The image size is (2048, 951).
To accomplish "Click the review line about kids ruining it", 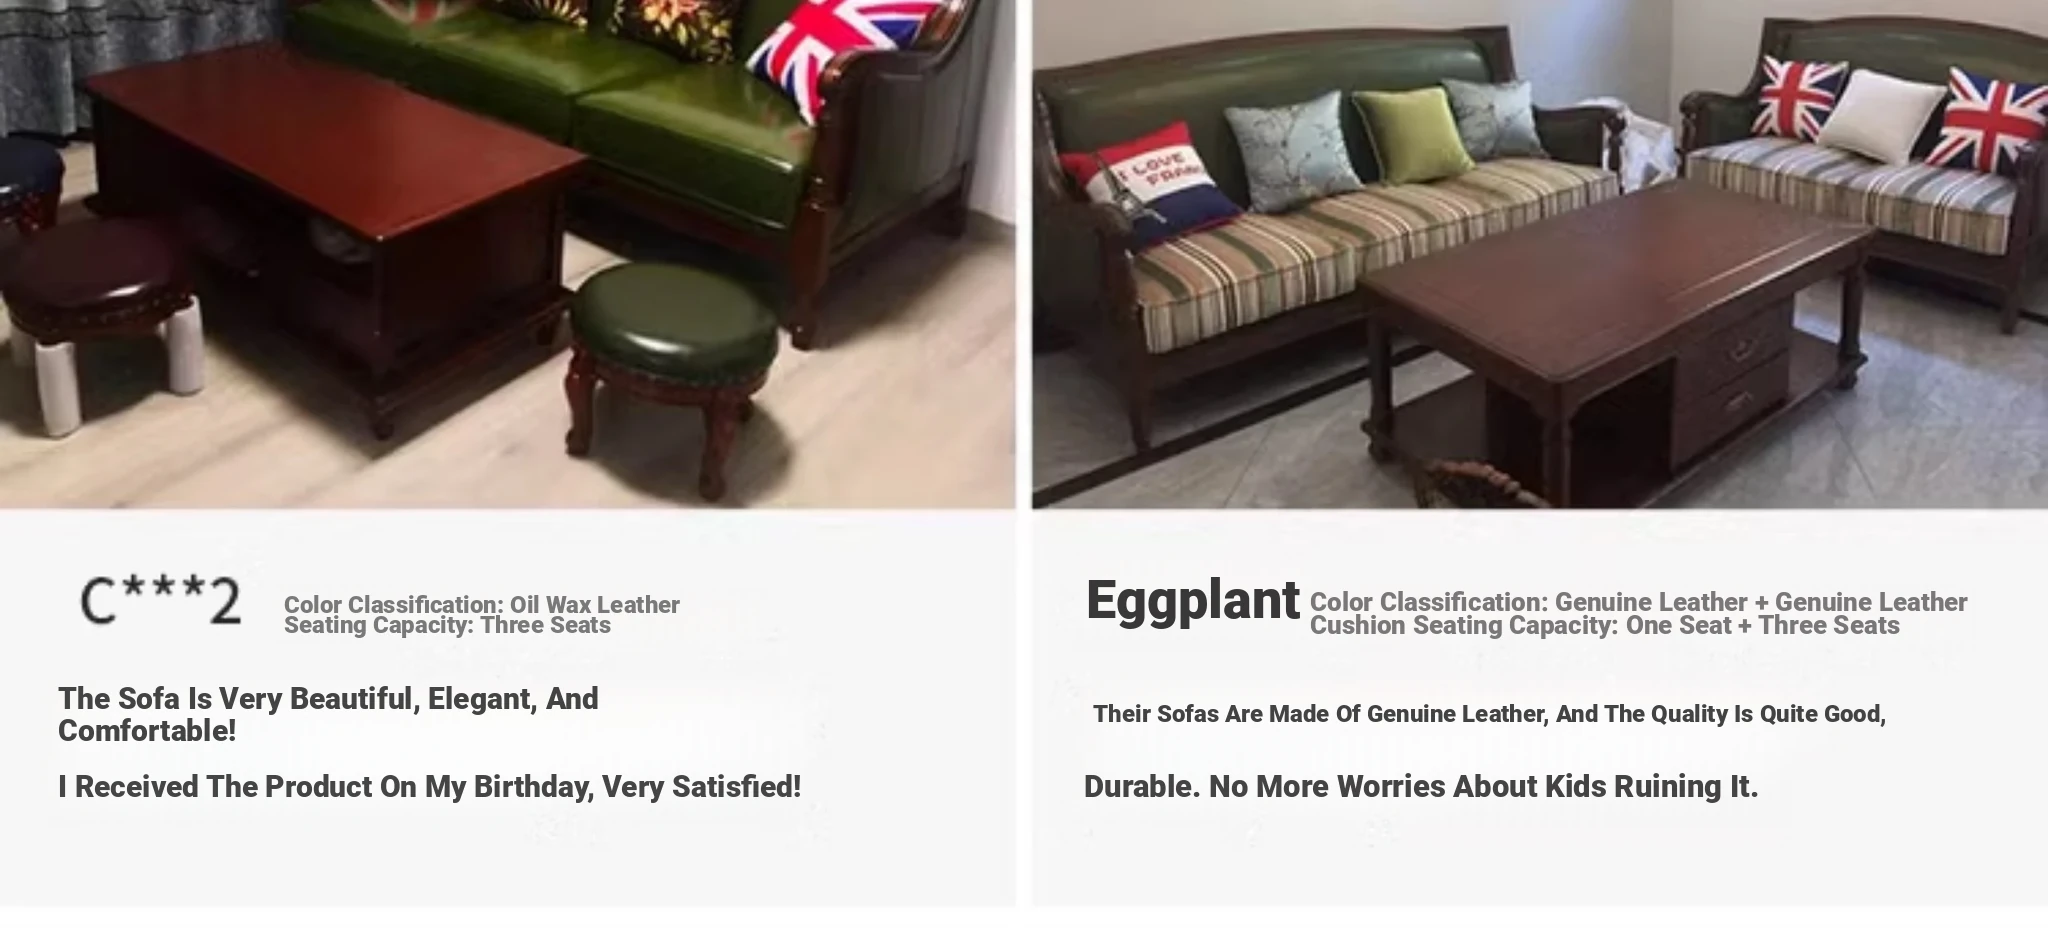I will pos(1420,787).
